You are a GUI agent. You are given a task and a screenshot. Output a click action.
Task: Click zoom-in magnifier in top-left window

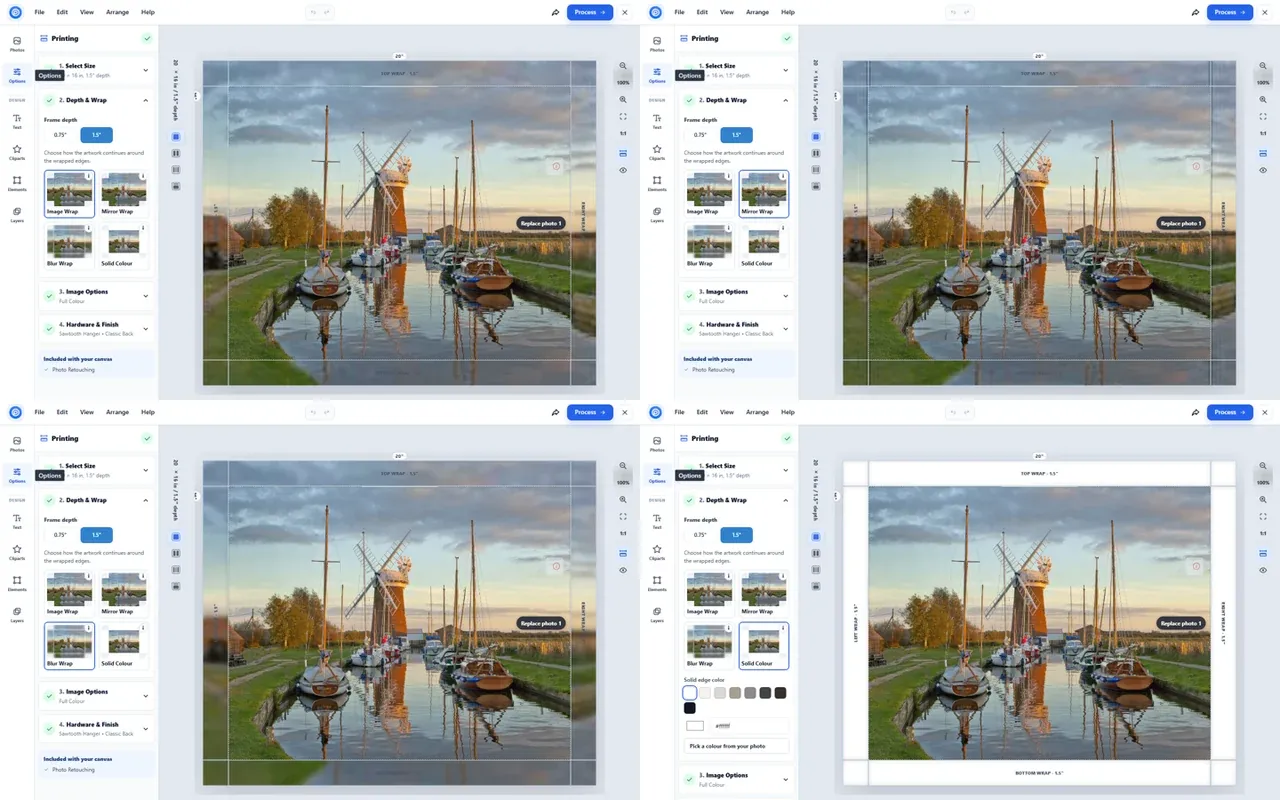(623, 99)
